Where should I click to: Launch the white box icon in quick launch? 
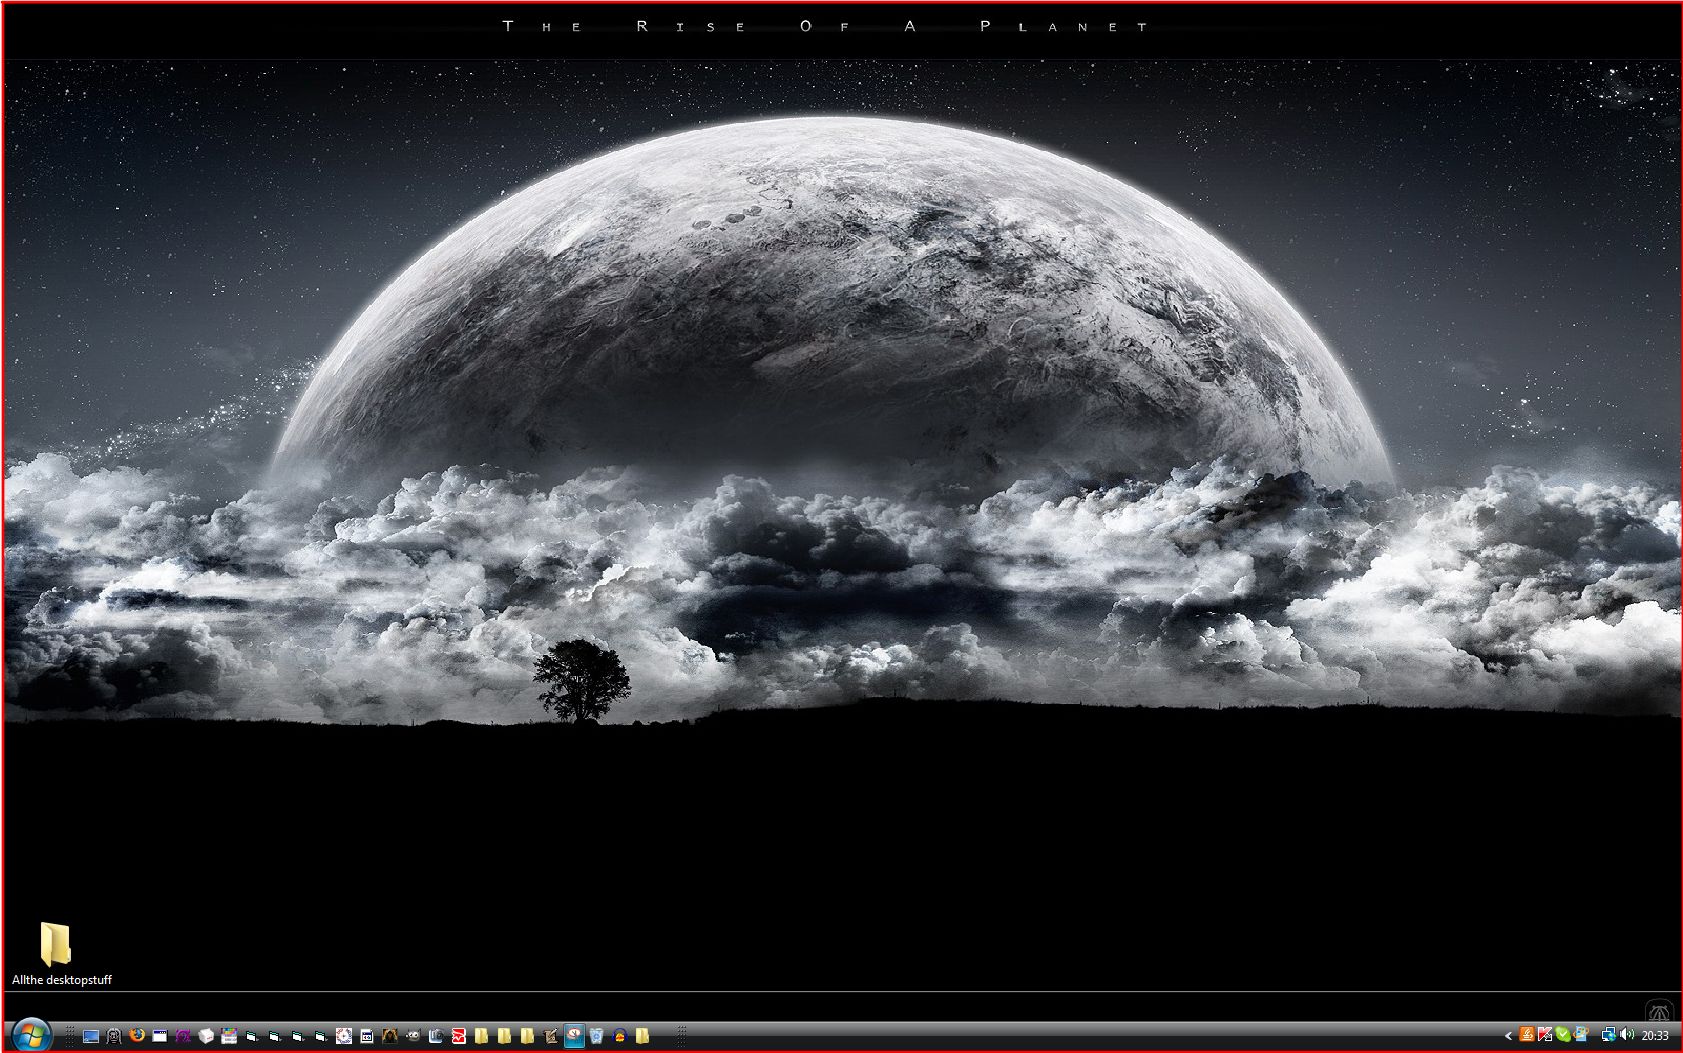pos(206,1036)
